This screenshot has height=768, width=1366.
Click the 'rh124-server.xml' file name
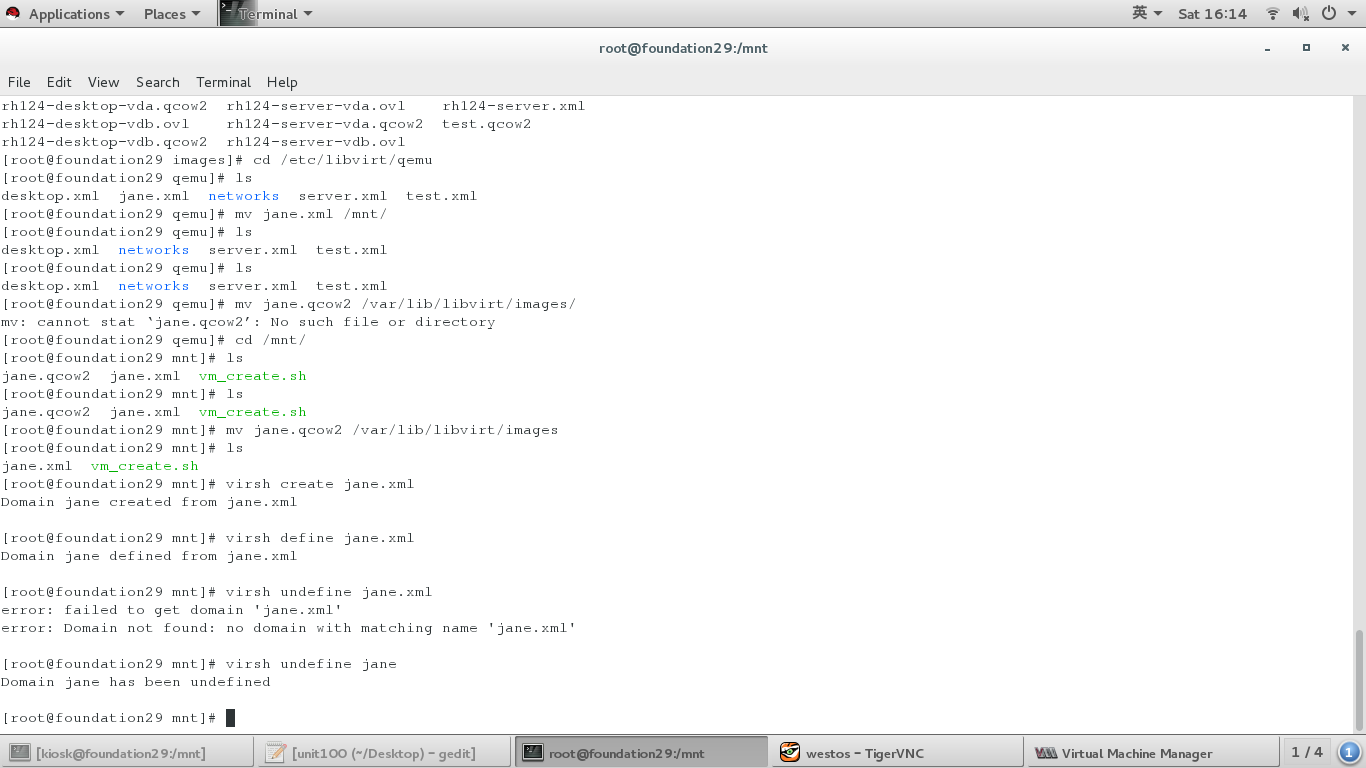(514, 106)
